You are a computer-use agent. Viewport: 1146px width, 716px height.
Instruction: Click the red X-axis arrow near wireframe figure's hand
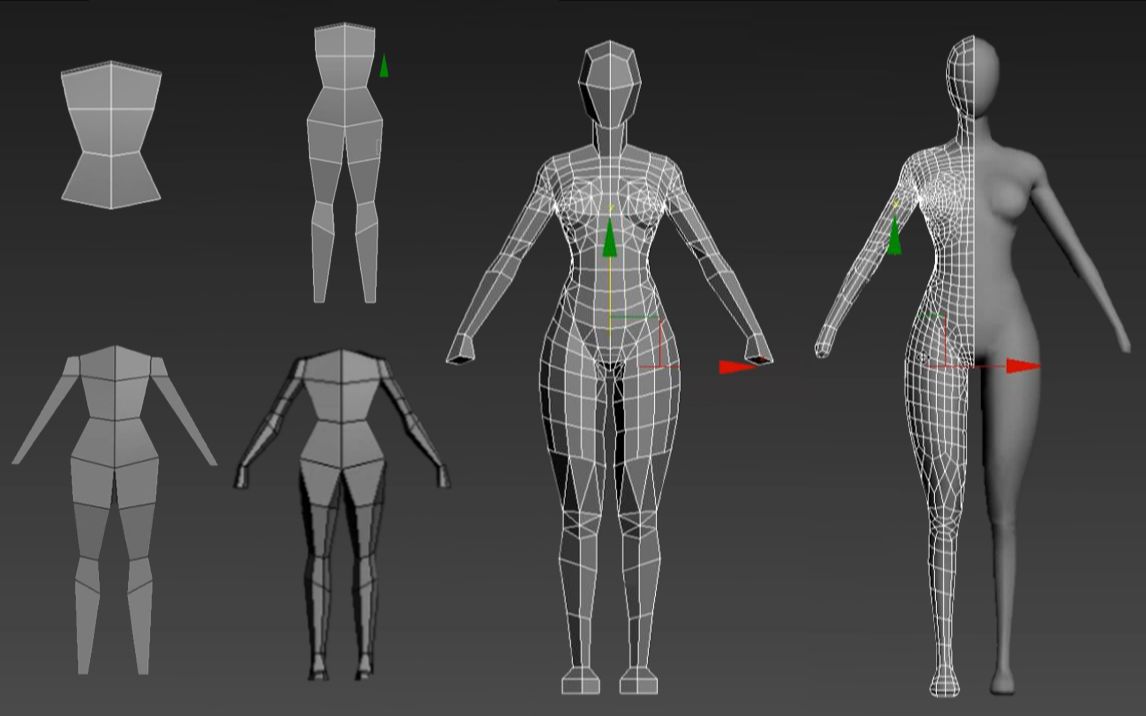point(738,368)
